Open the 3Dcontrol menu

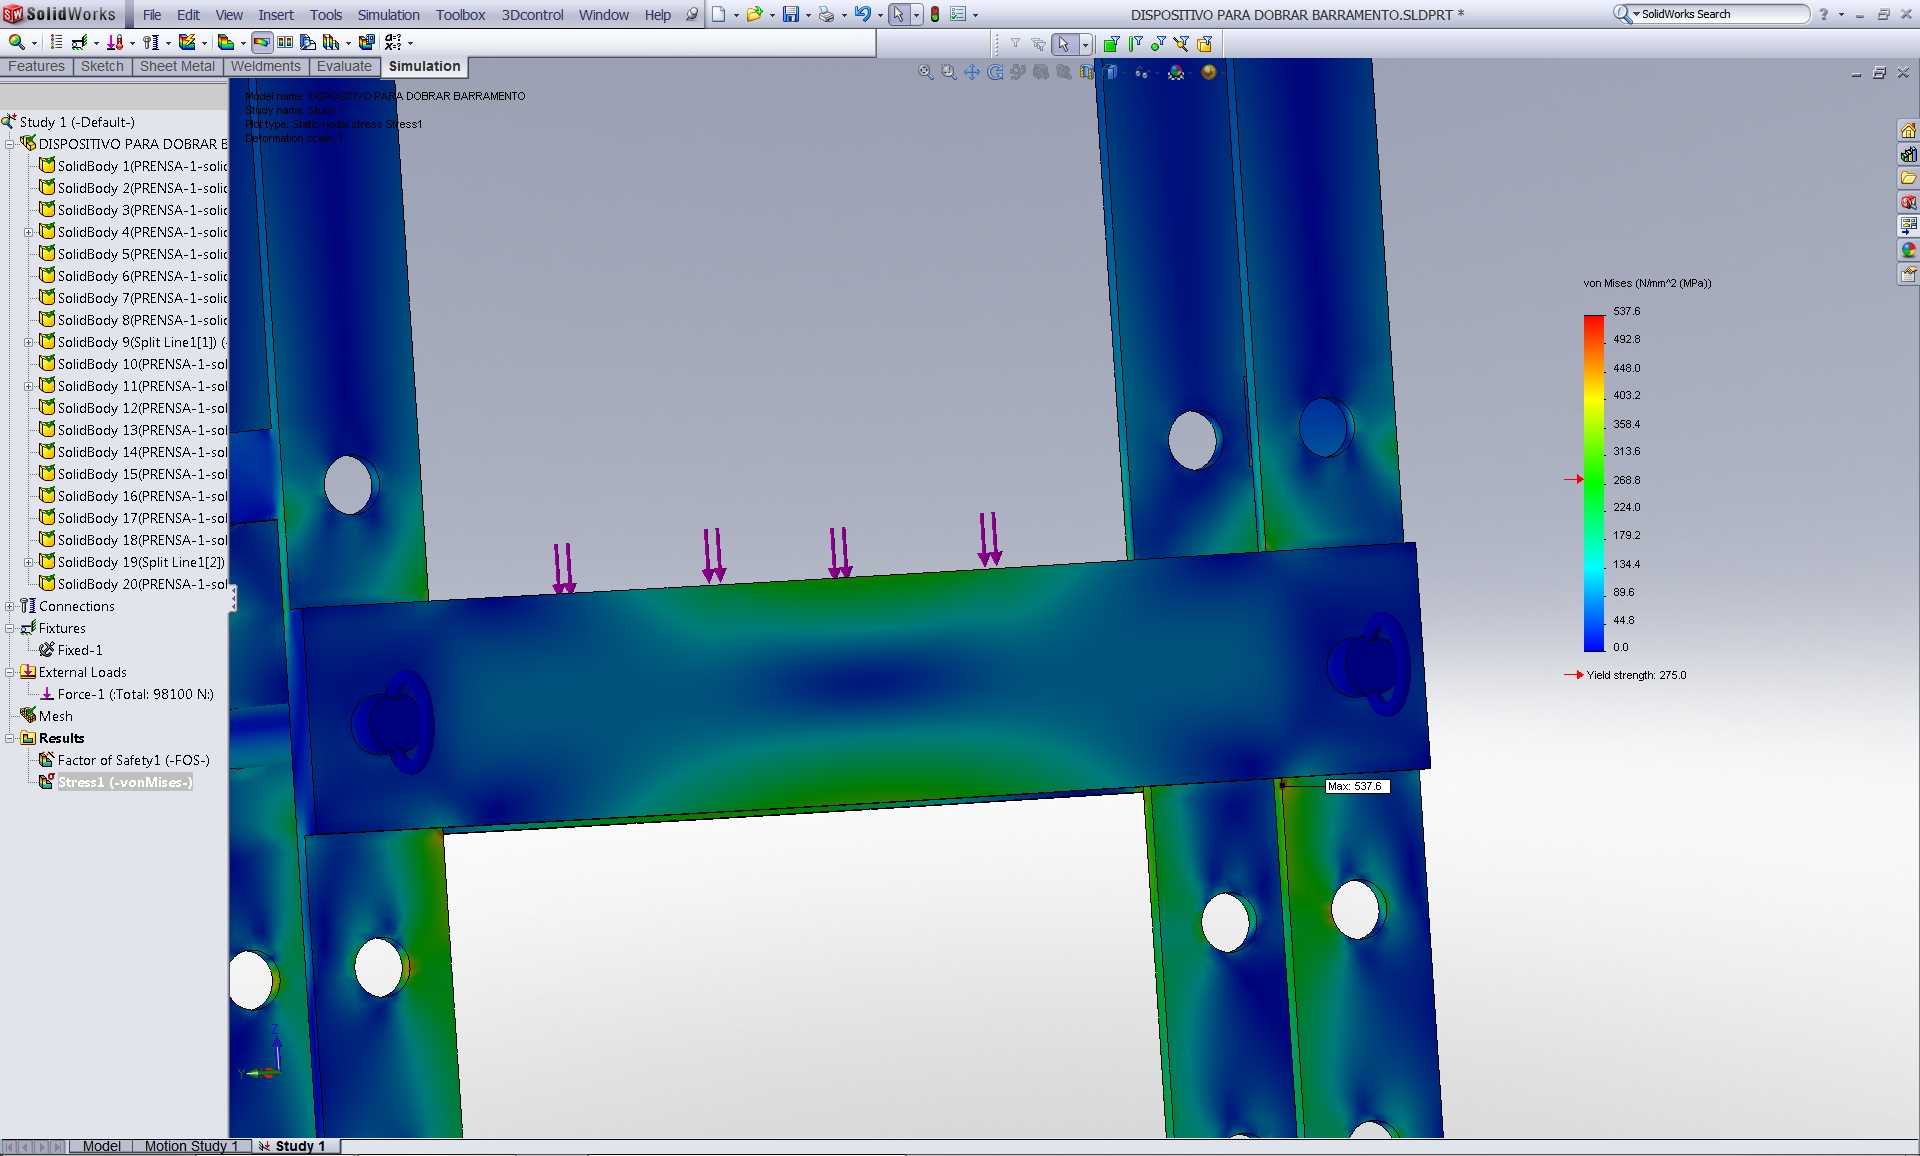point(532,15)
